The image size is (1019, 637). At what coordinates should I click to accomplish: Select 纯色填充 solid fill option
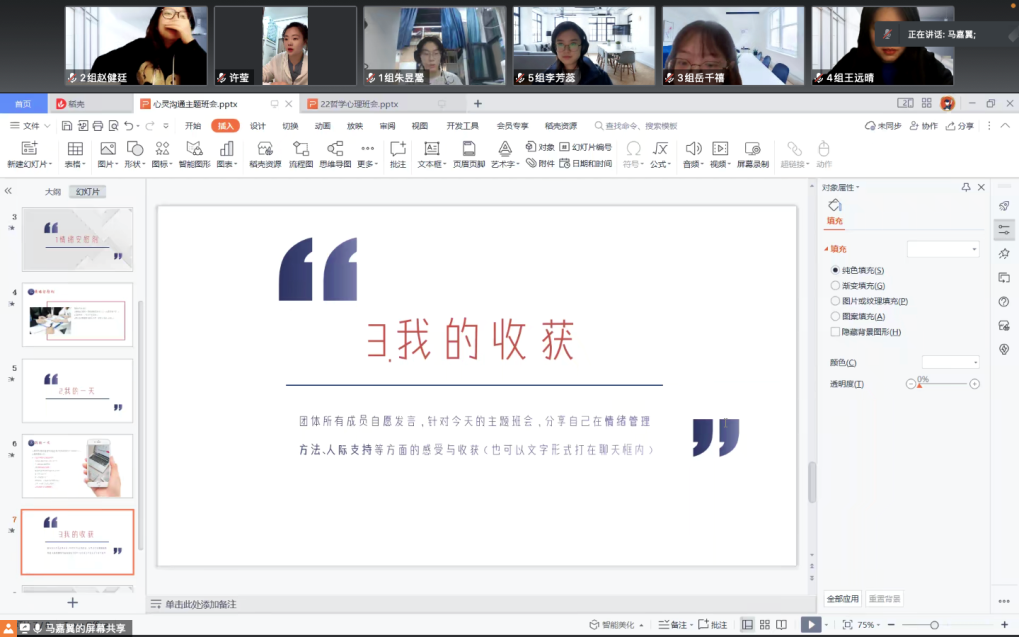[x=836, y=270]
